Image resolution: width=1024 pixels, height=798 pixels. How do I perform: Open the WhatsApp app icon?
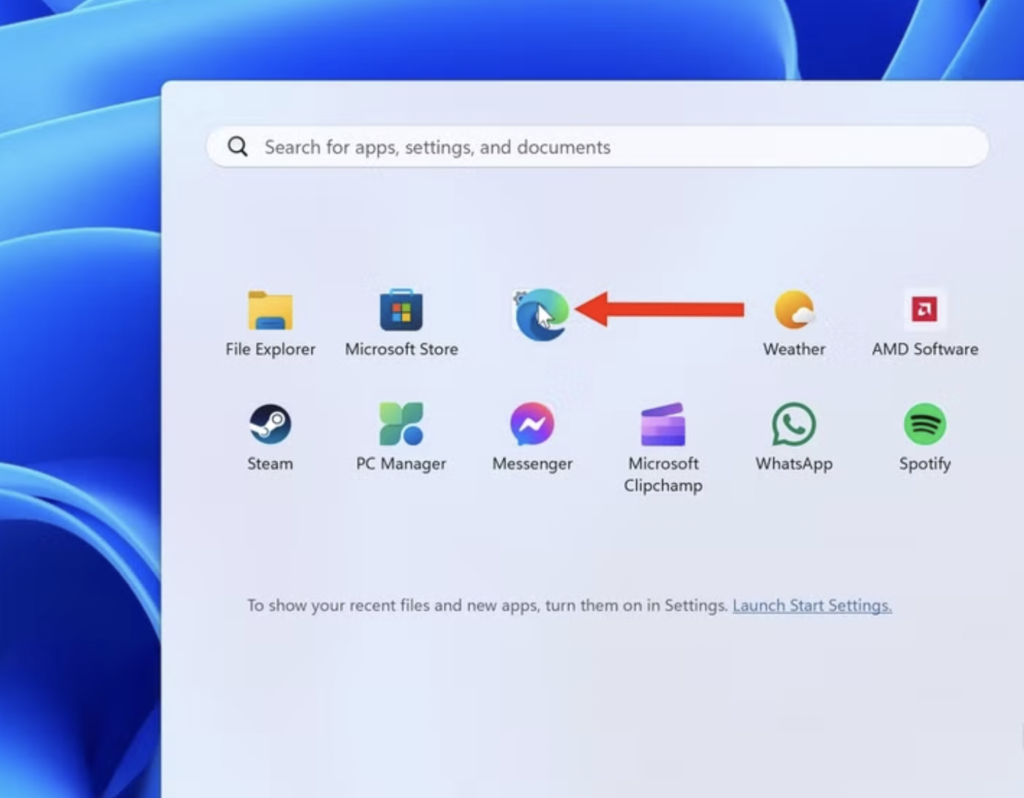coord(794,425)
